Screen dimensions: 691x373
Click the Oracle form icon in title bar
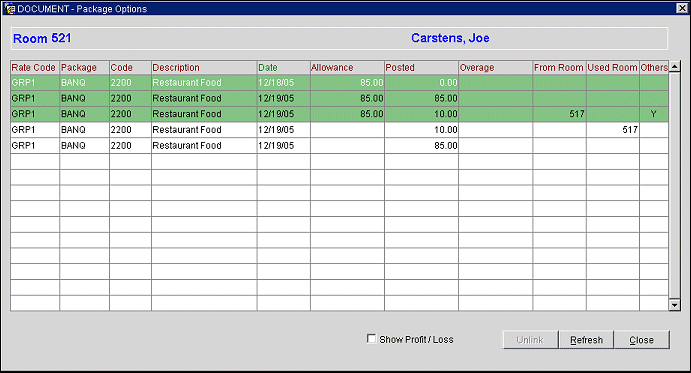10,8
